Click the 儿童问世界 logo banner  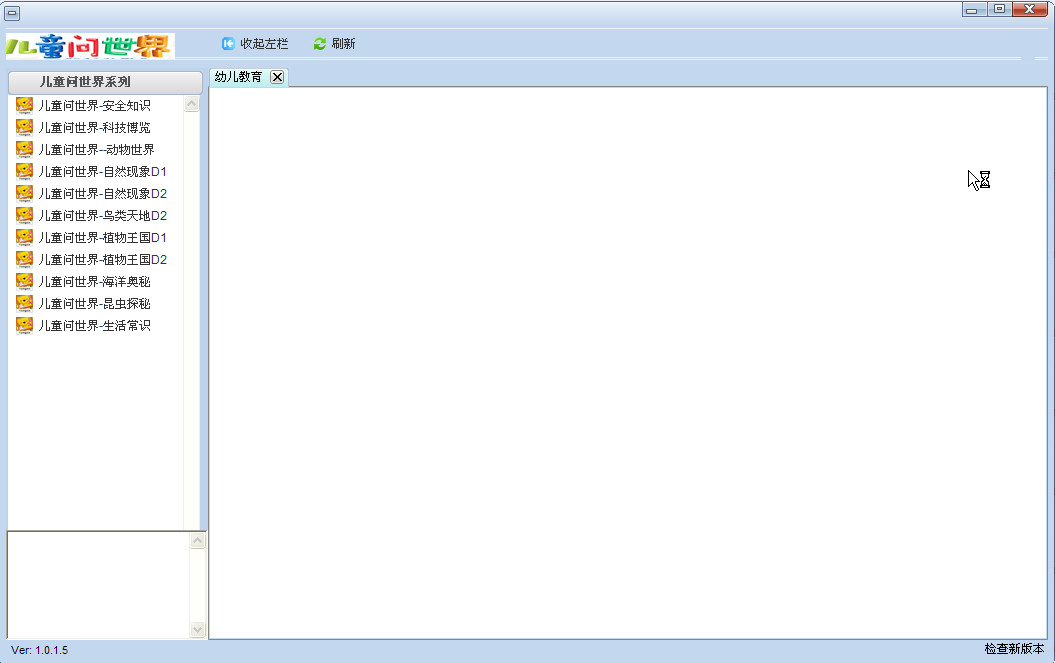pyautogui.click(x=90, y=46)
